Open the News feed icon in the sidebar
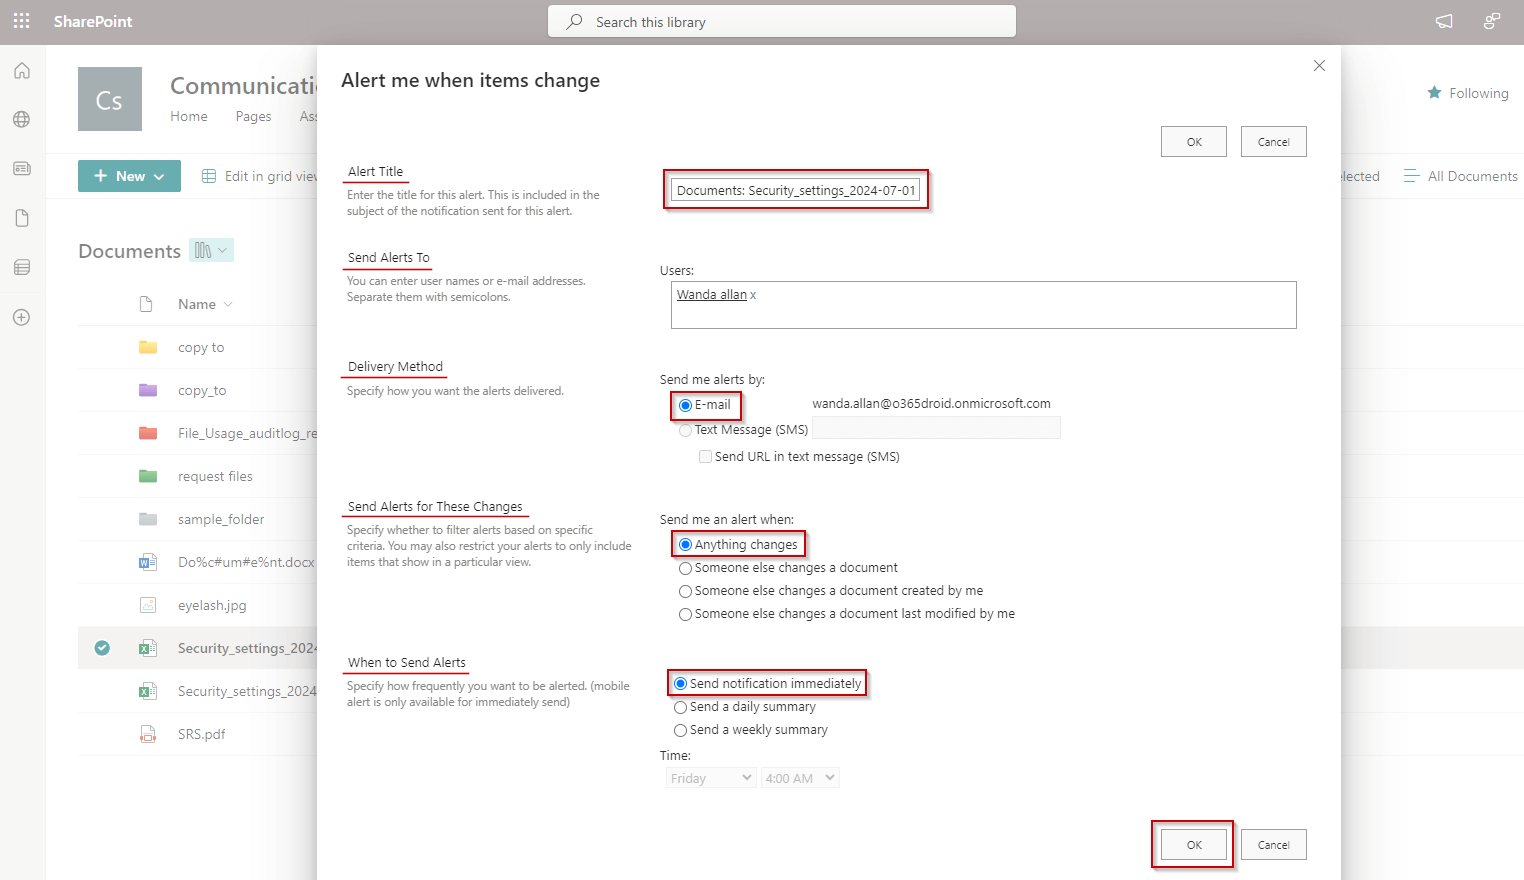This screenshot has width=1524, height=880. 21,168
